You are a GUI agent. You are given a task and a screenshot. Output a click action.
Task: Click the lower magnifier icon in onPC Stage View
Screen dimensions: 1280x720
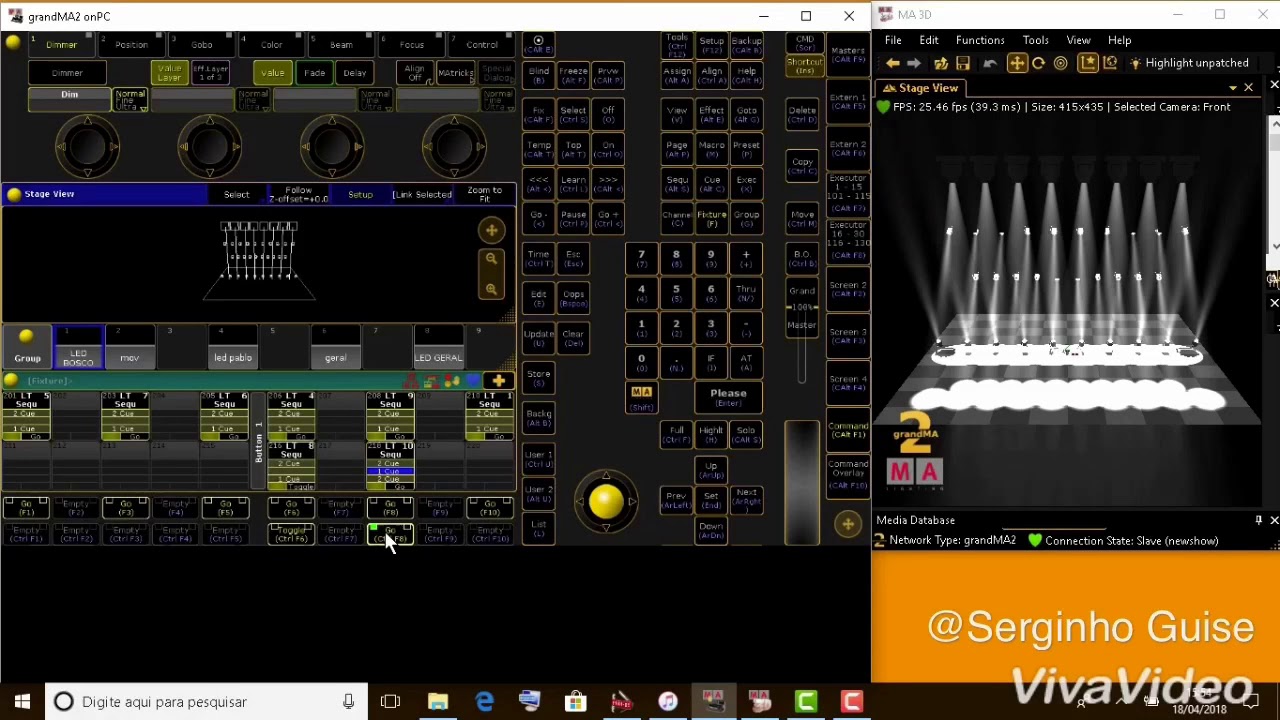[x=491, y=289]
